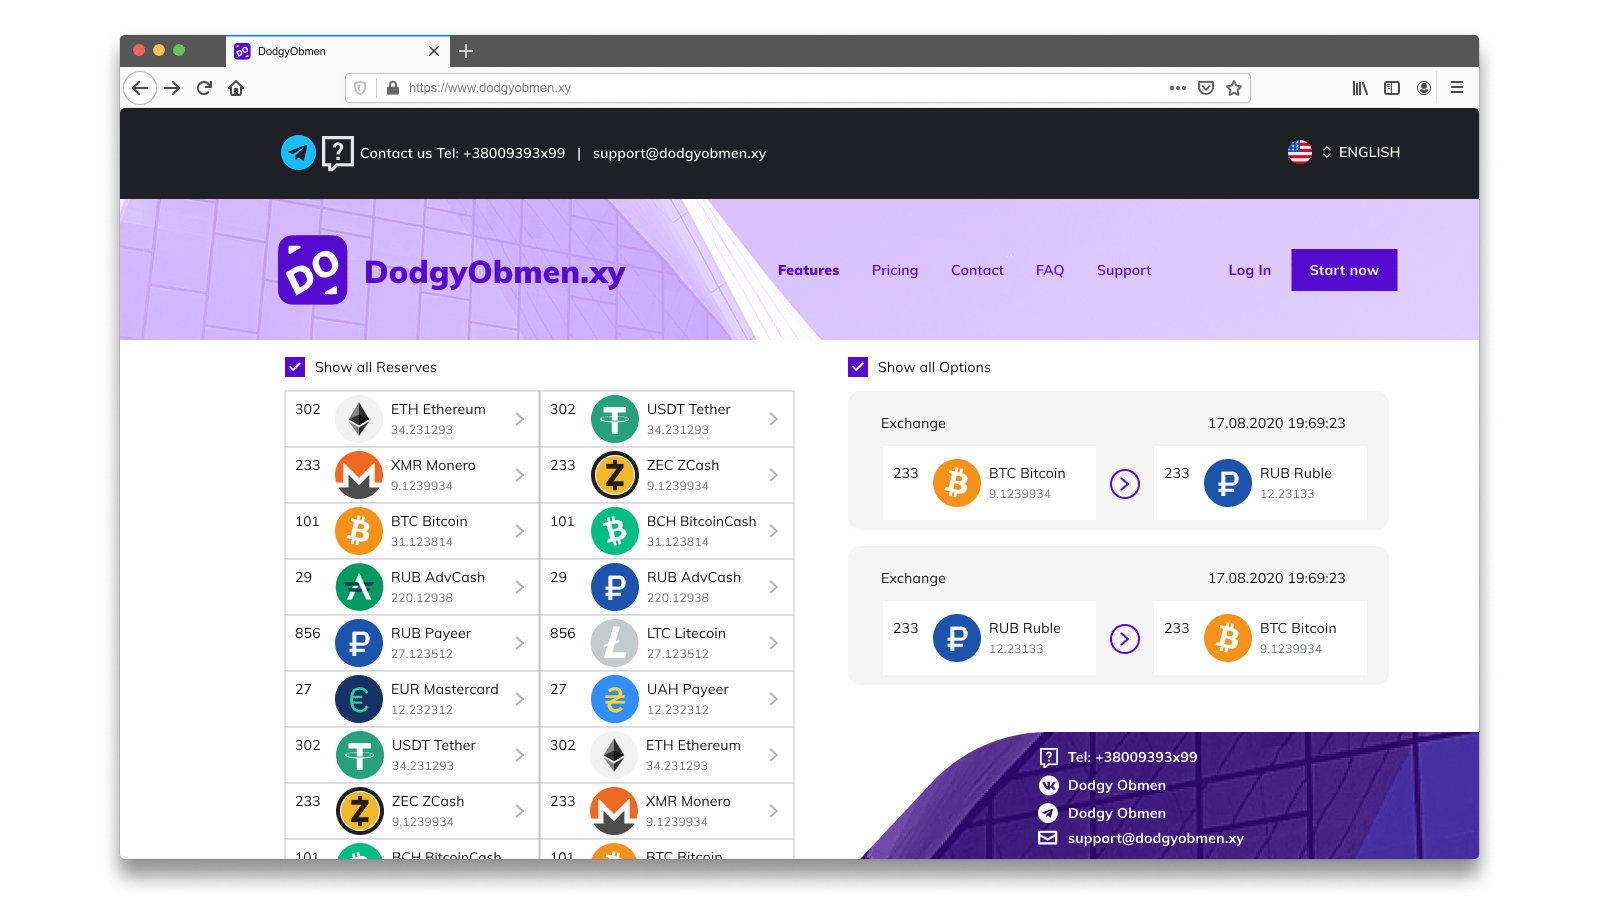Open the browser library icon
Screen dimensions: 1600x900
(1360, 88)
